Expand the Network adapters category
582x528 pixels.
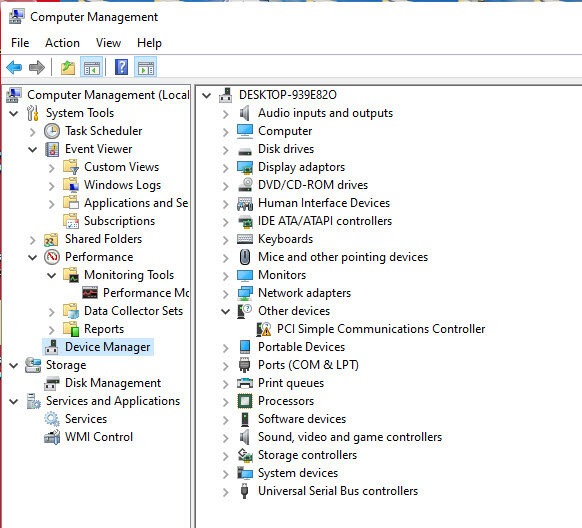225,293
